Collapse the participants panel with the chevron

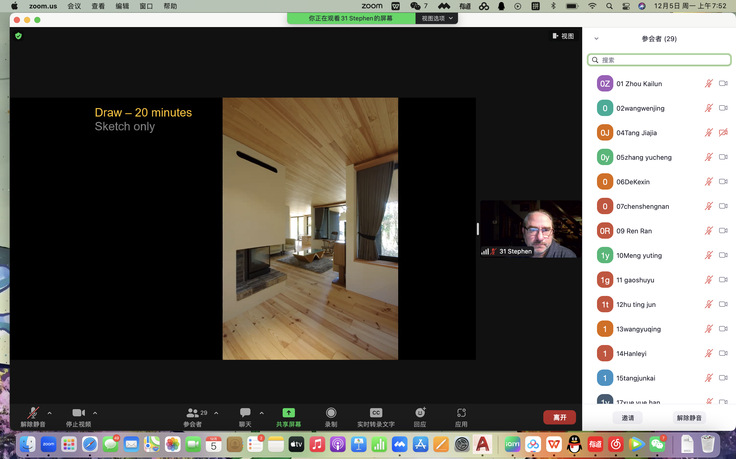coord(597,39)
